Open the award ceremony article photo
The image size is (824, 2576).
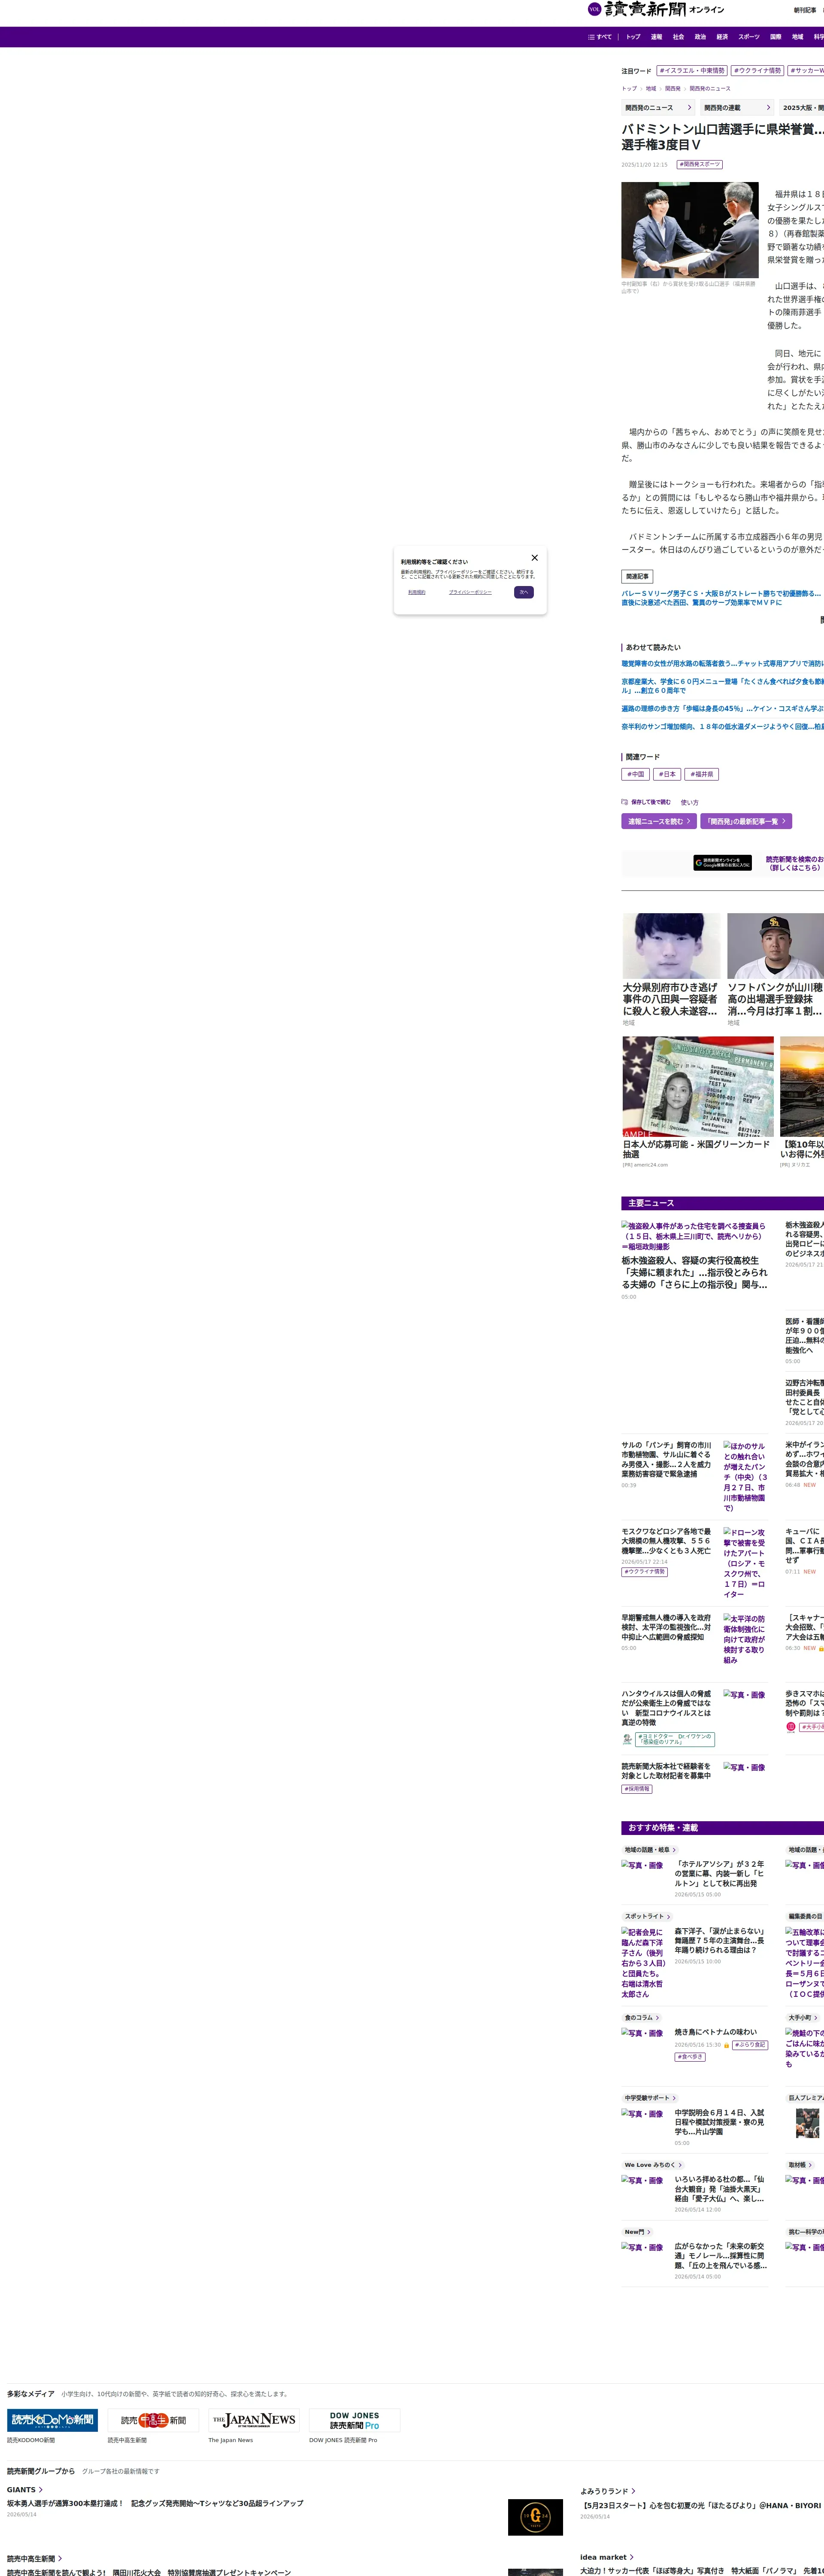(x=690, y=230)
